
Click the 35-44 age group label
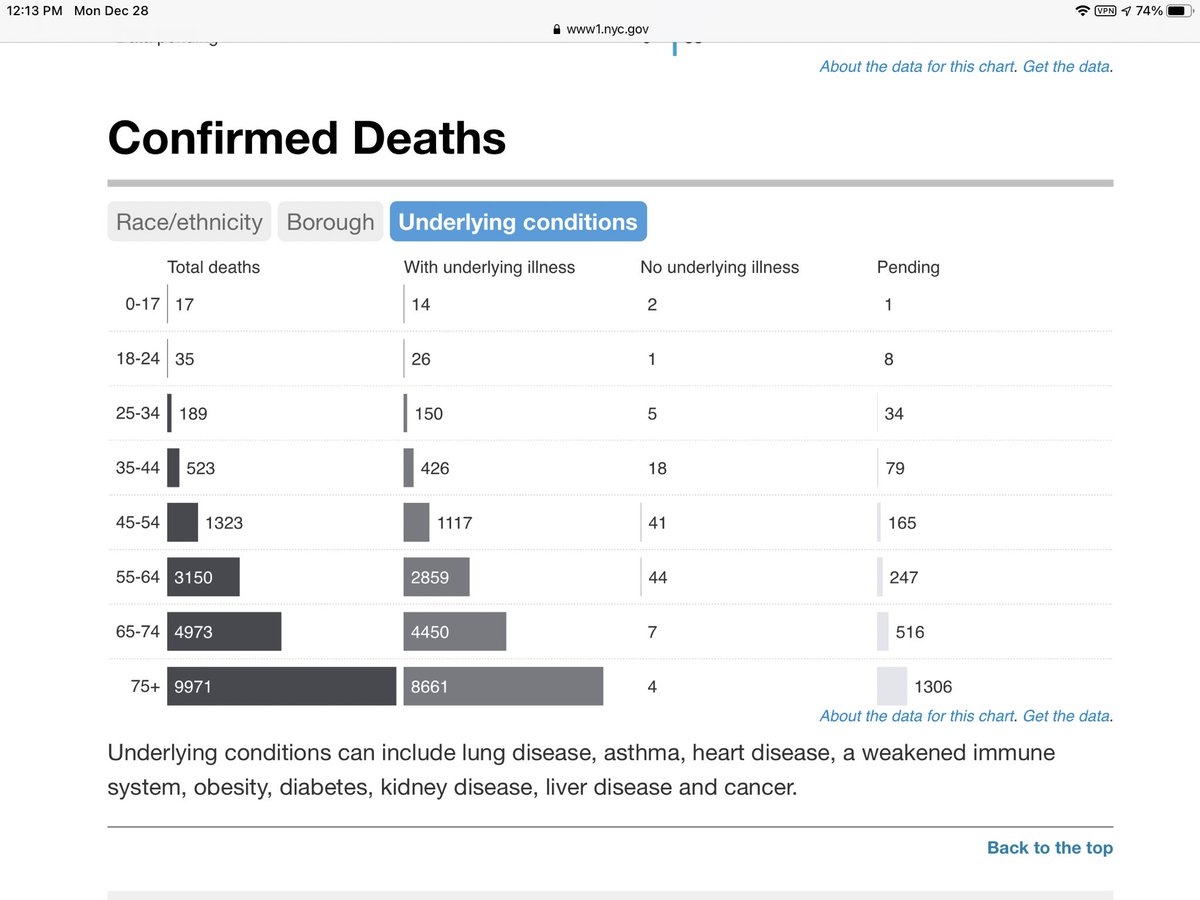(x=138, y=468)
